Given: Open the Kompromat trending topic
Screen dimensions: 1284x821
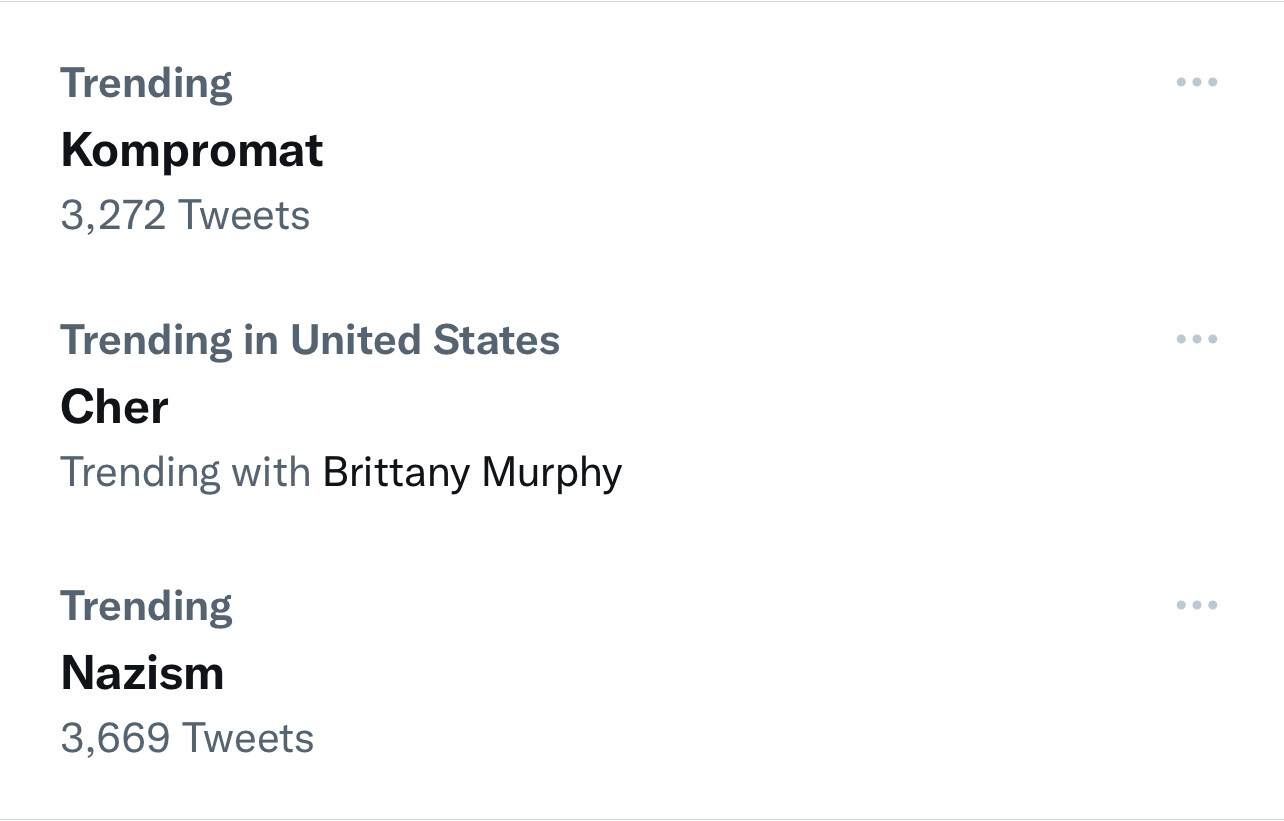Looking at the screenshot, I should pos(192,149).
